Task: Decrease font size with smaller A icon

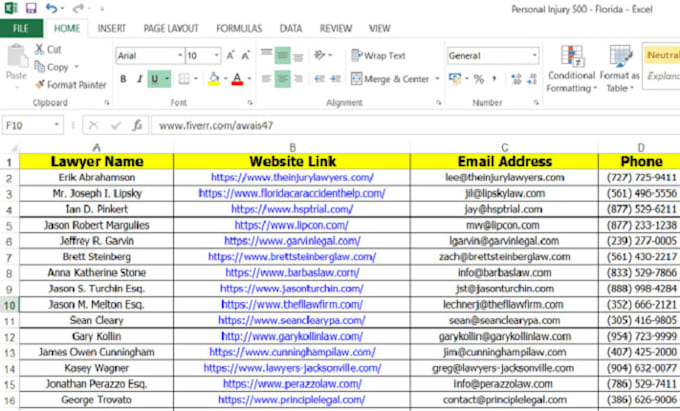Action: [245, 55]
